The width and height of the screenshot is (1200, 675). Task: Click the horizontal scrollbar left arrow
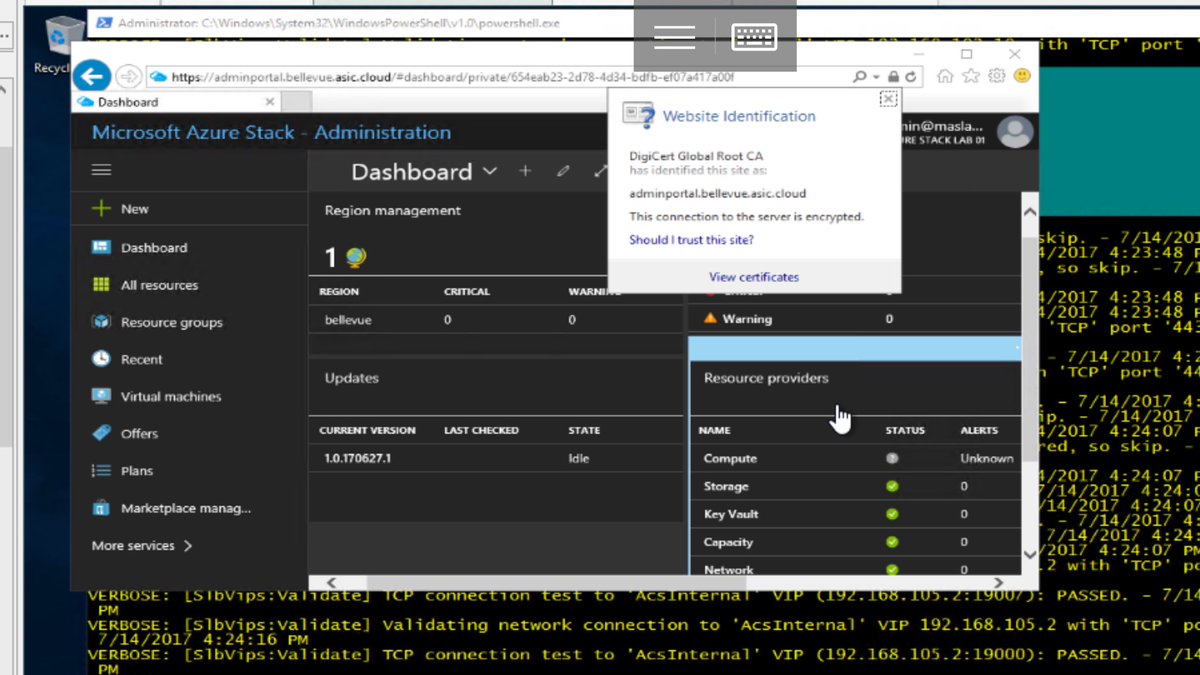332,582
